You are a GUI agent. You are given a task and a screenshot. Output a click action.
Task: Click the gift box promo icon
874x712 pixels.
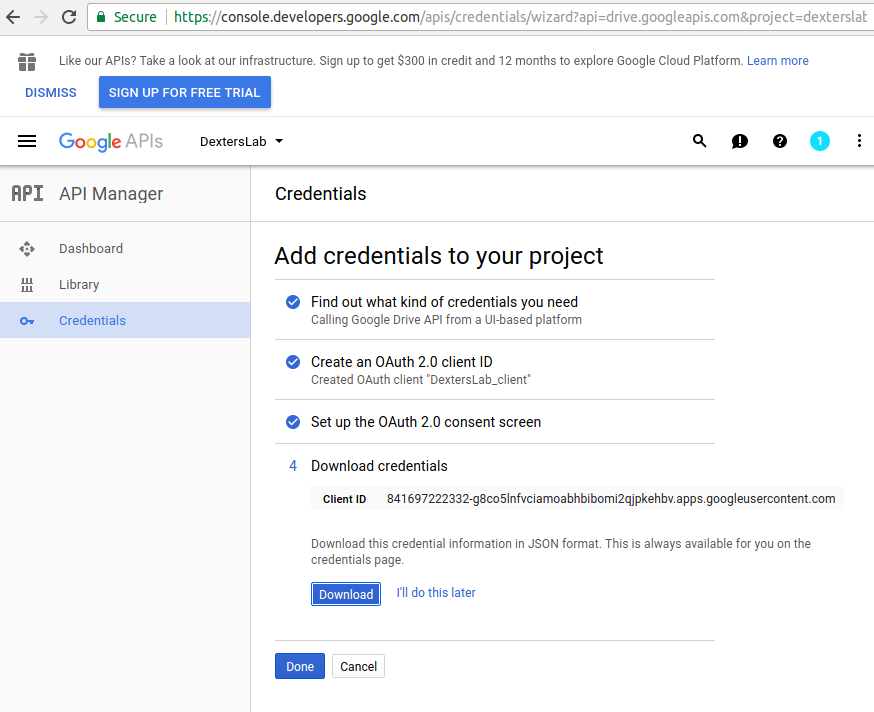(27, 61)
